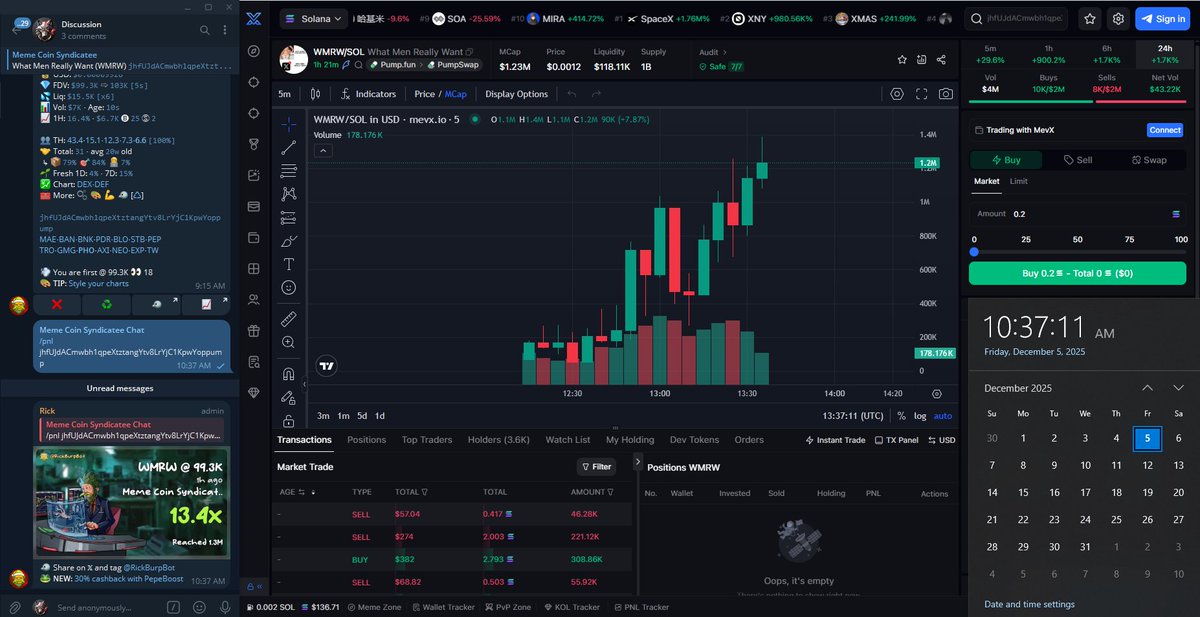
Task: Open the Holders (3.6K) tab
Action: [x=498, y=440]
